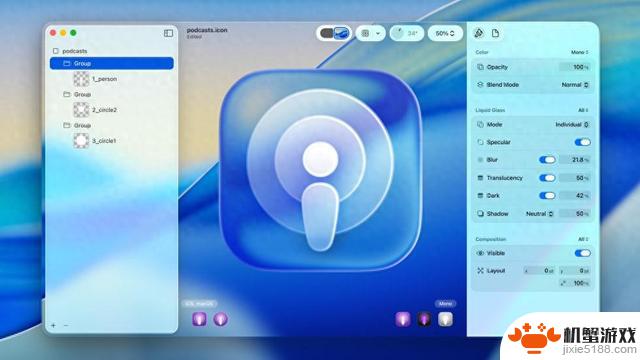Click the Shadow icon
This screenshot has height=360, width=640.
click(x=480, y=213)
